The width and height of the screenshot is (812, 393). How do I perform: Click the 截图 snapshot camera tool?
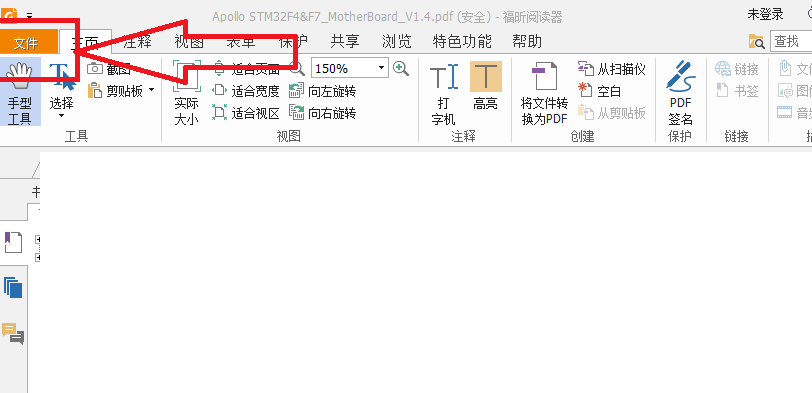coord(109,68)
